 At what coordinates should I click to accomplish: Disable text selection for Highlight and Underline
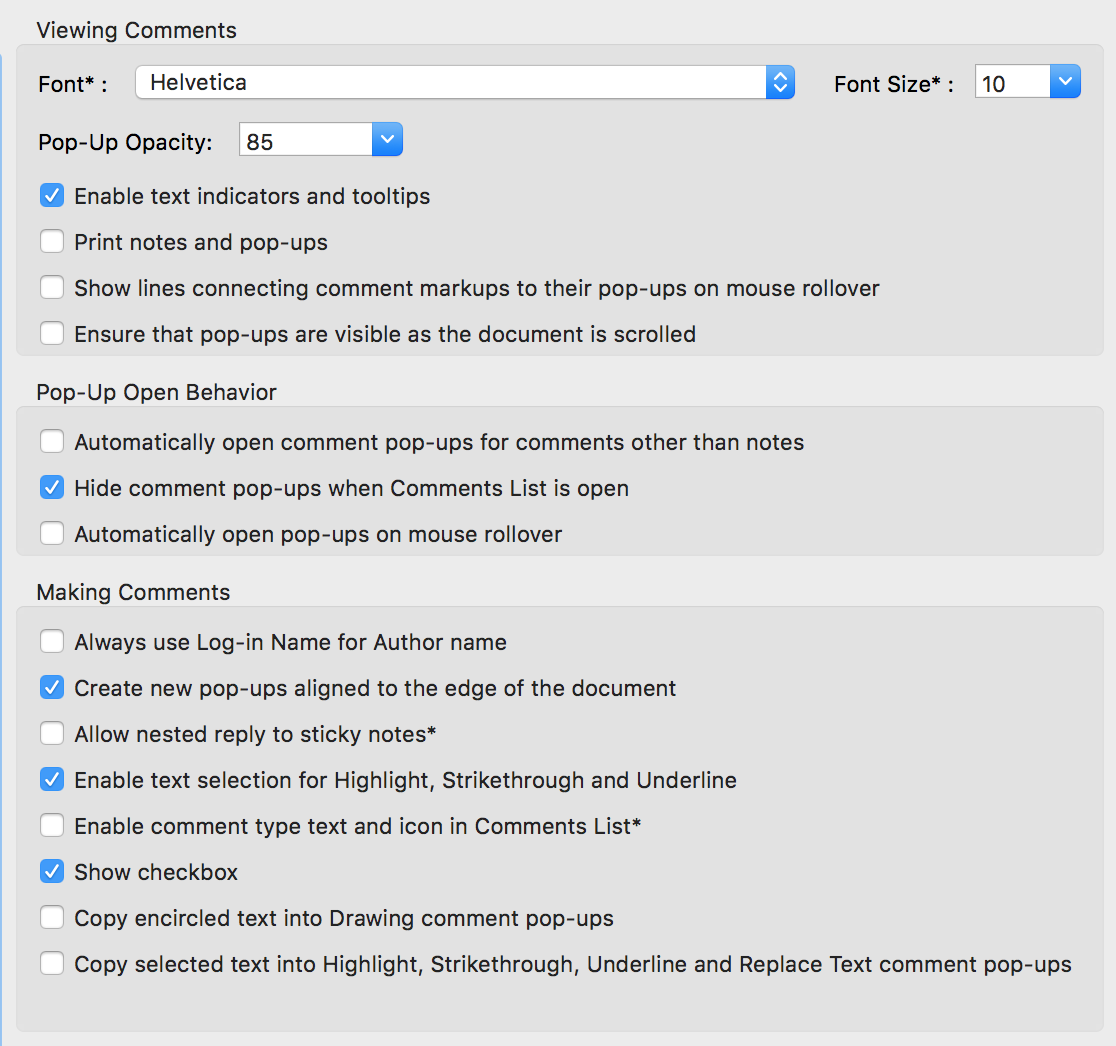(51, 779)
